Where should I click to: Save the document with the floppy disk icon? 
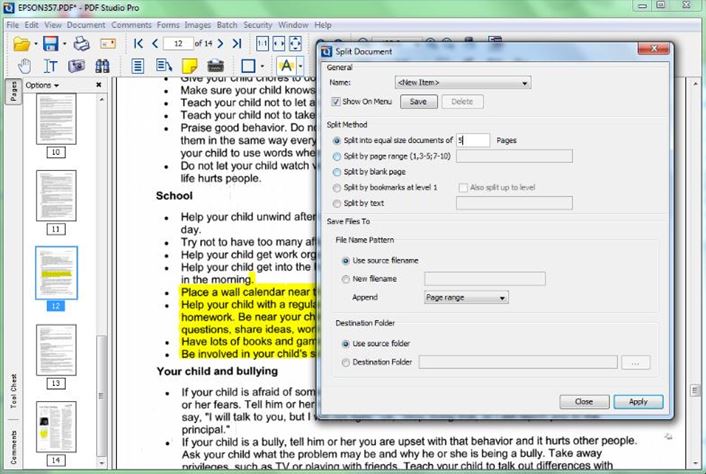pos(50,44)
